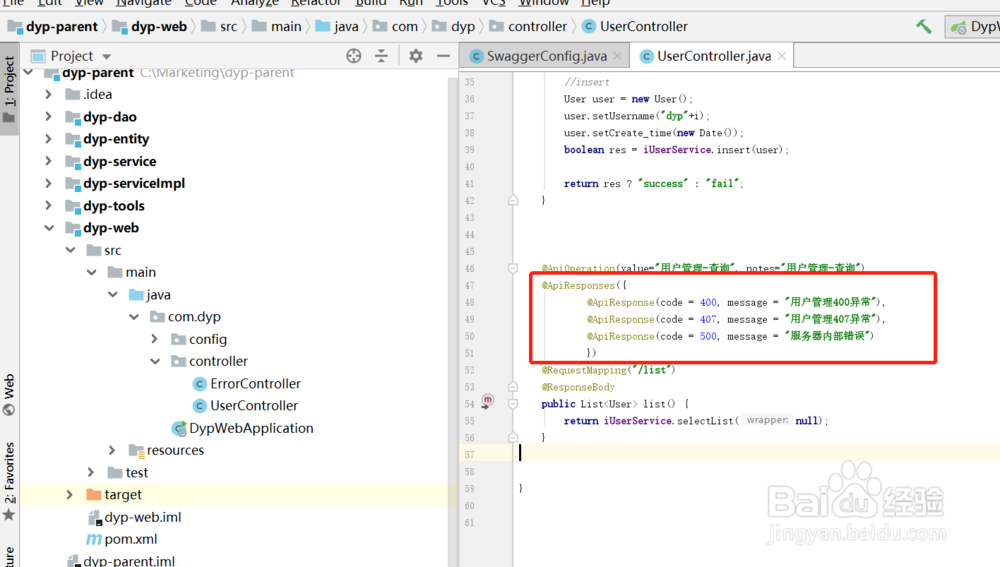Collapse the controller package
Screen dimensions: 1000x567
154,361
